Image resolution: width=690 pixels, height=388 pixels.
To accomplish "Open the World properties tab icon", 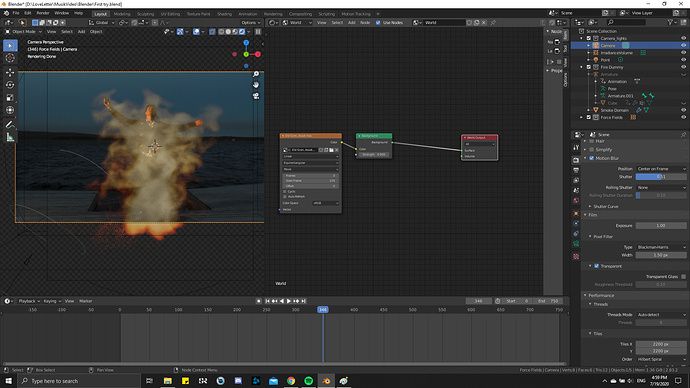I will pos(576,201).
